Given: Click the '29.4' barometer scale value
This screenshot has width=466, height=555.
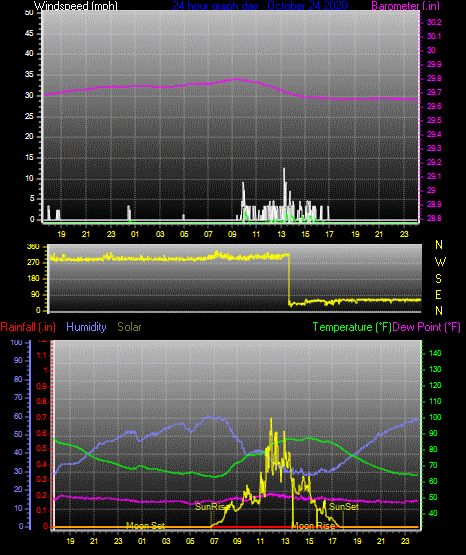Looking at the screenshot, I should pos(434,135).
